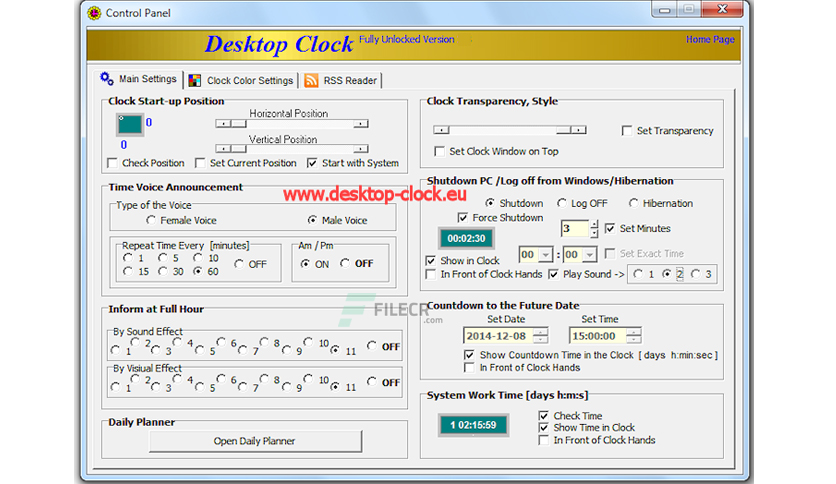Select sound effect number 11

(335, 350)
